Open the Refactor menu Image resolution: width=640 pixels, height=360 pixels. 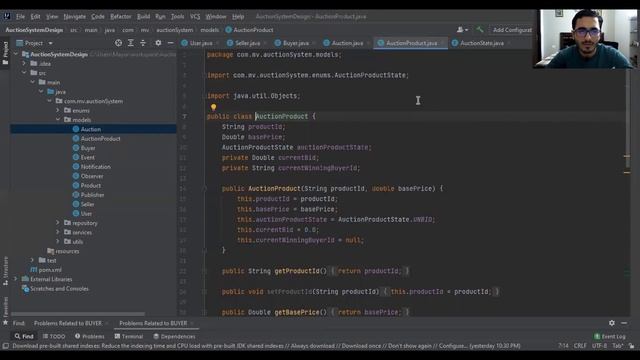click(121, 17)
